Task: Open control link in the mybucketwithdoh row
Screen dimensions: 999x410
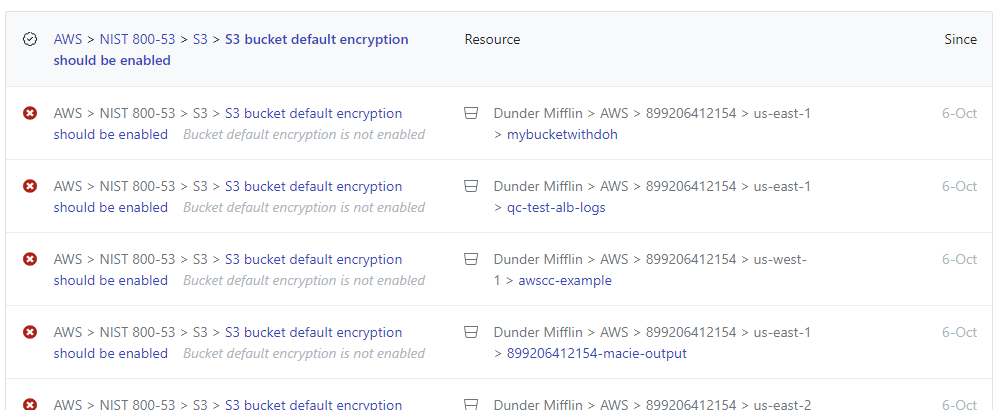Action: tap(227, 124)
